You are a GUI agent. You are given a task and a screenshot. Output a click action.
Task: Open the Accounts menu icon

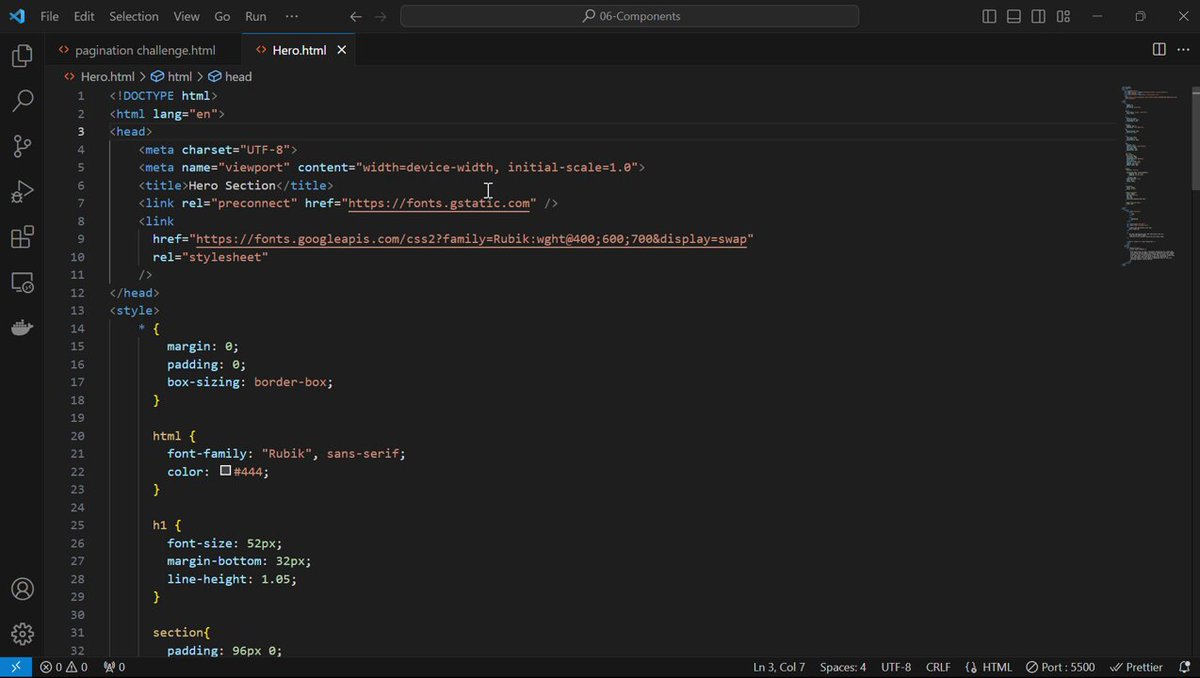click(x=22, y=589)
